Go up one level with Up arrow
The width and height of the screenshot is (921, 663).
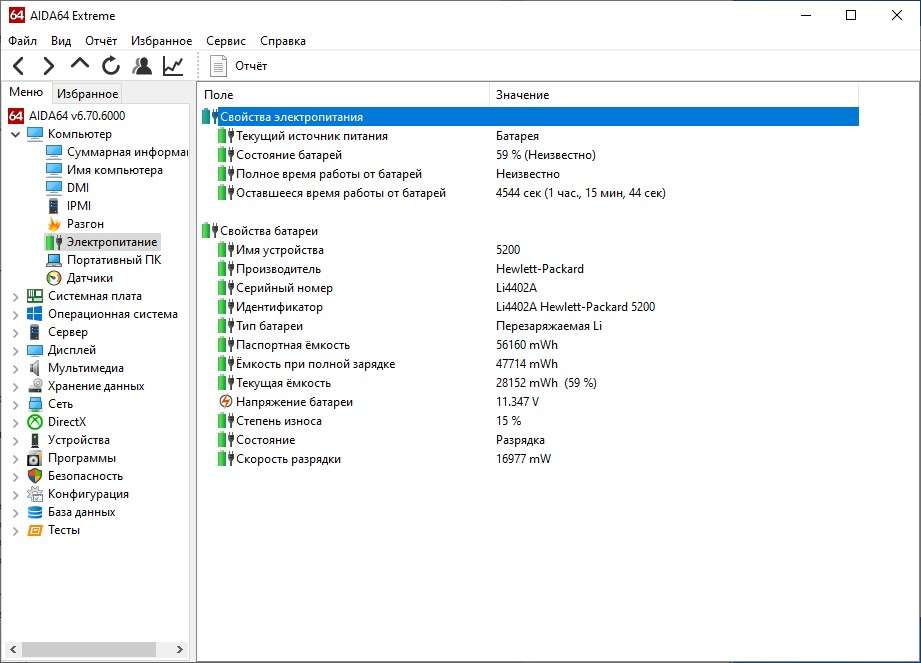(x=80, y=65)
